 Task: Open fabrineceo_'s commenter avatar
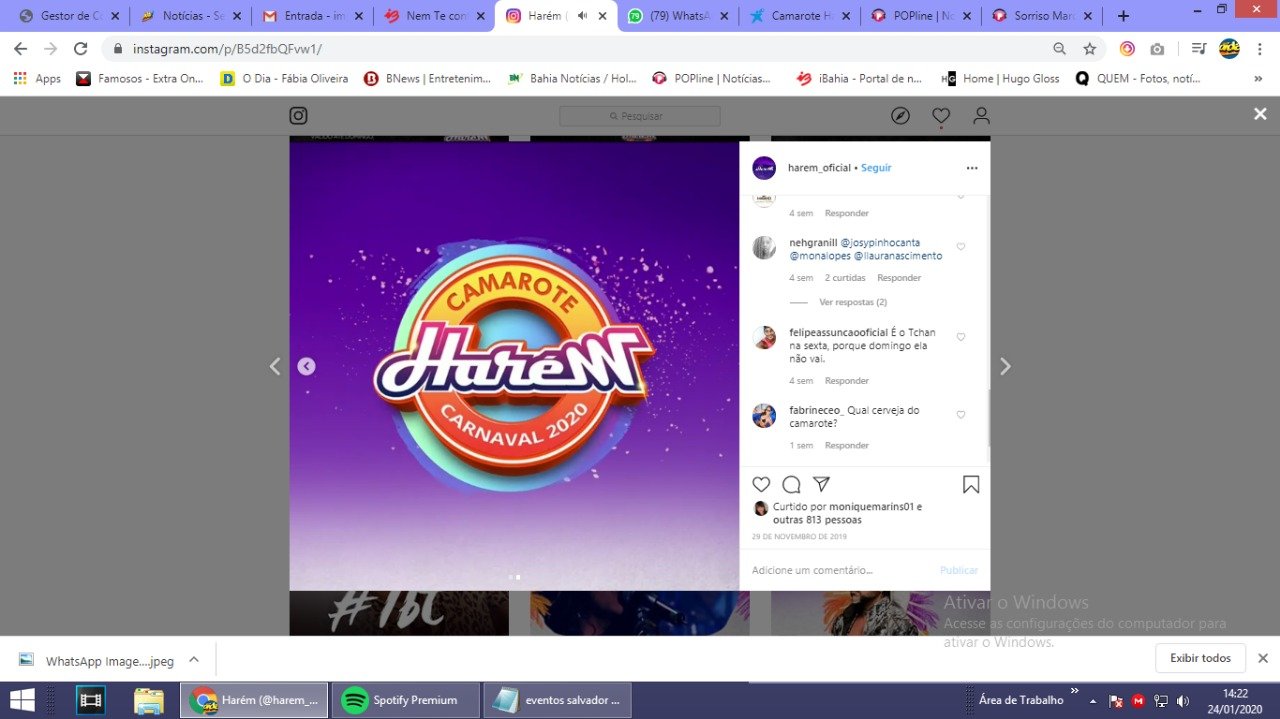tap(764, 416)
